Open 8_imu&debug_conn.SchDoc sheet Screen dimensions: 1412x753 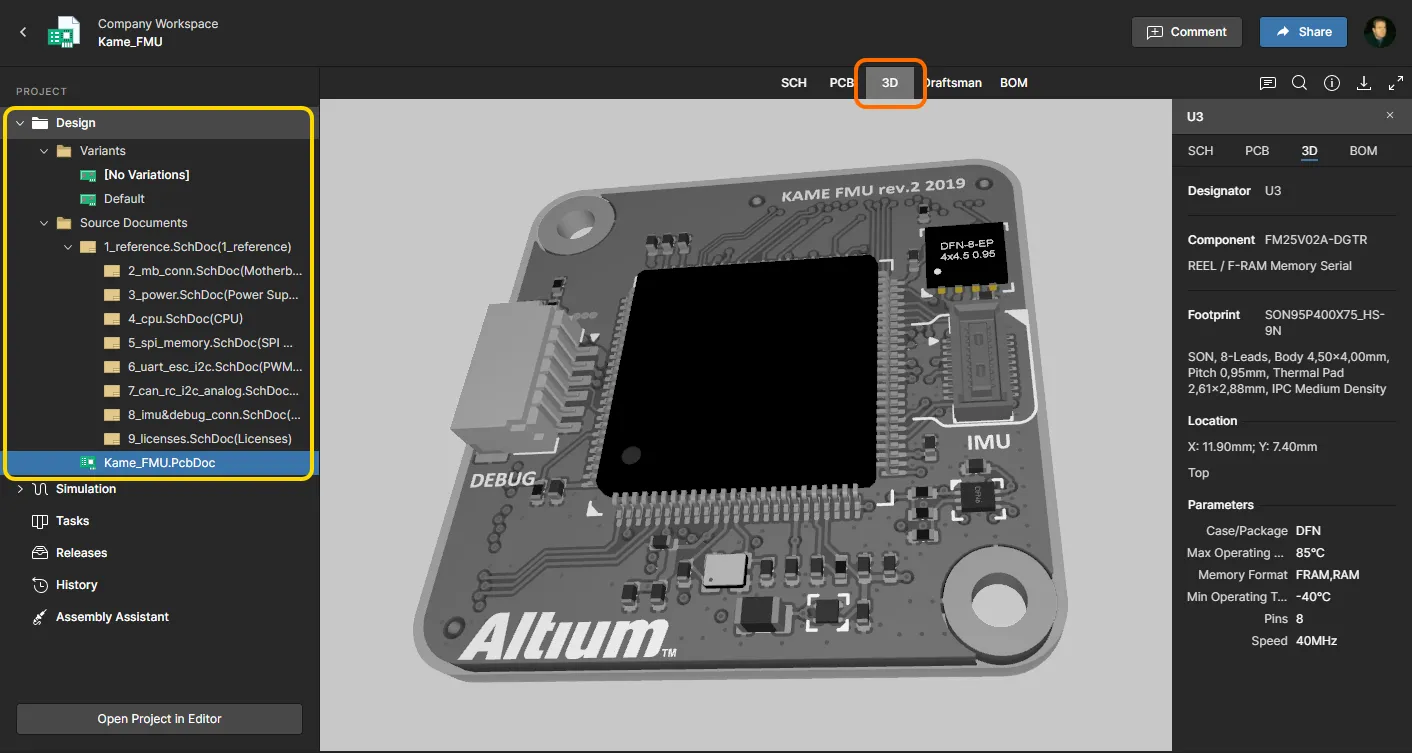tap(215, 415)
